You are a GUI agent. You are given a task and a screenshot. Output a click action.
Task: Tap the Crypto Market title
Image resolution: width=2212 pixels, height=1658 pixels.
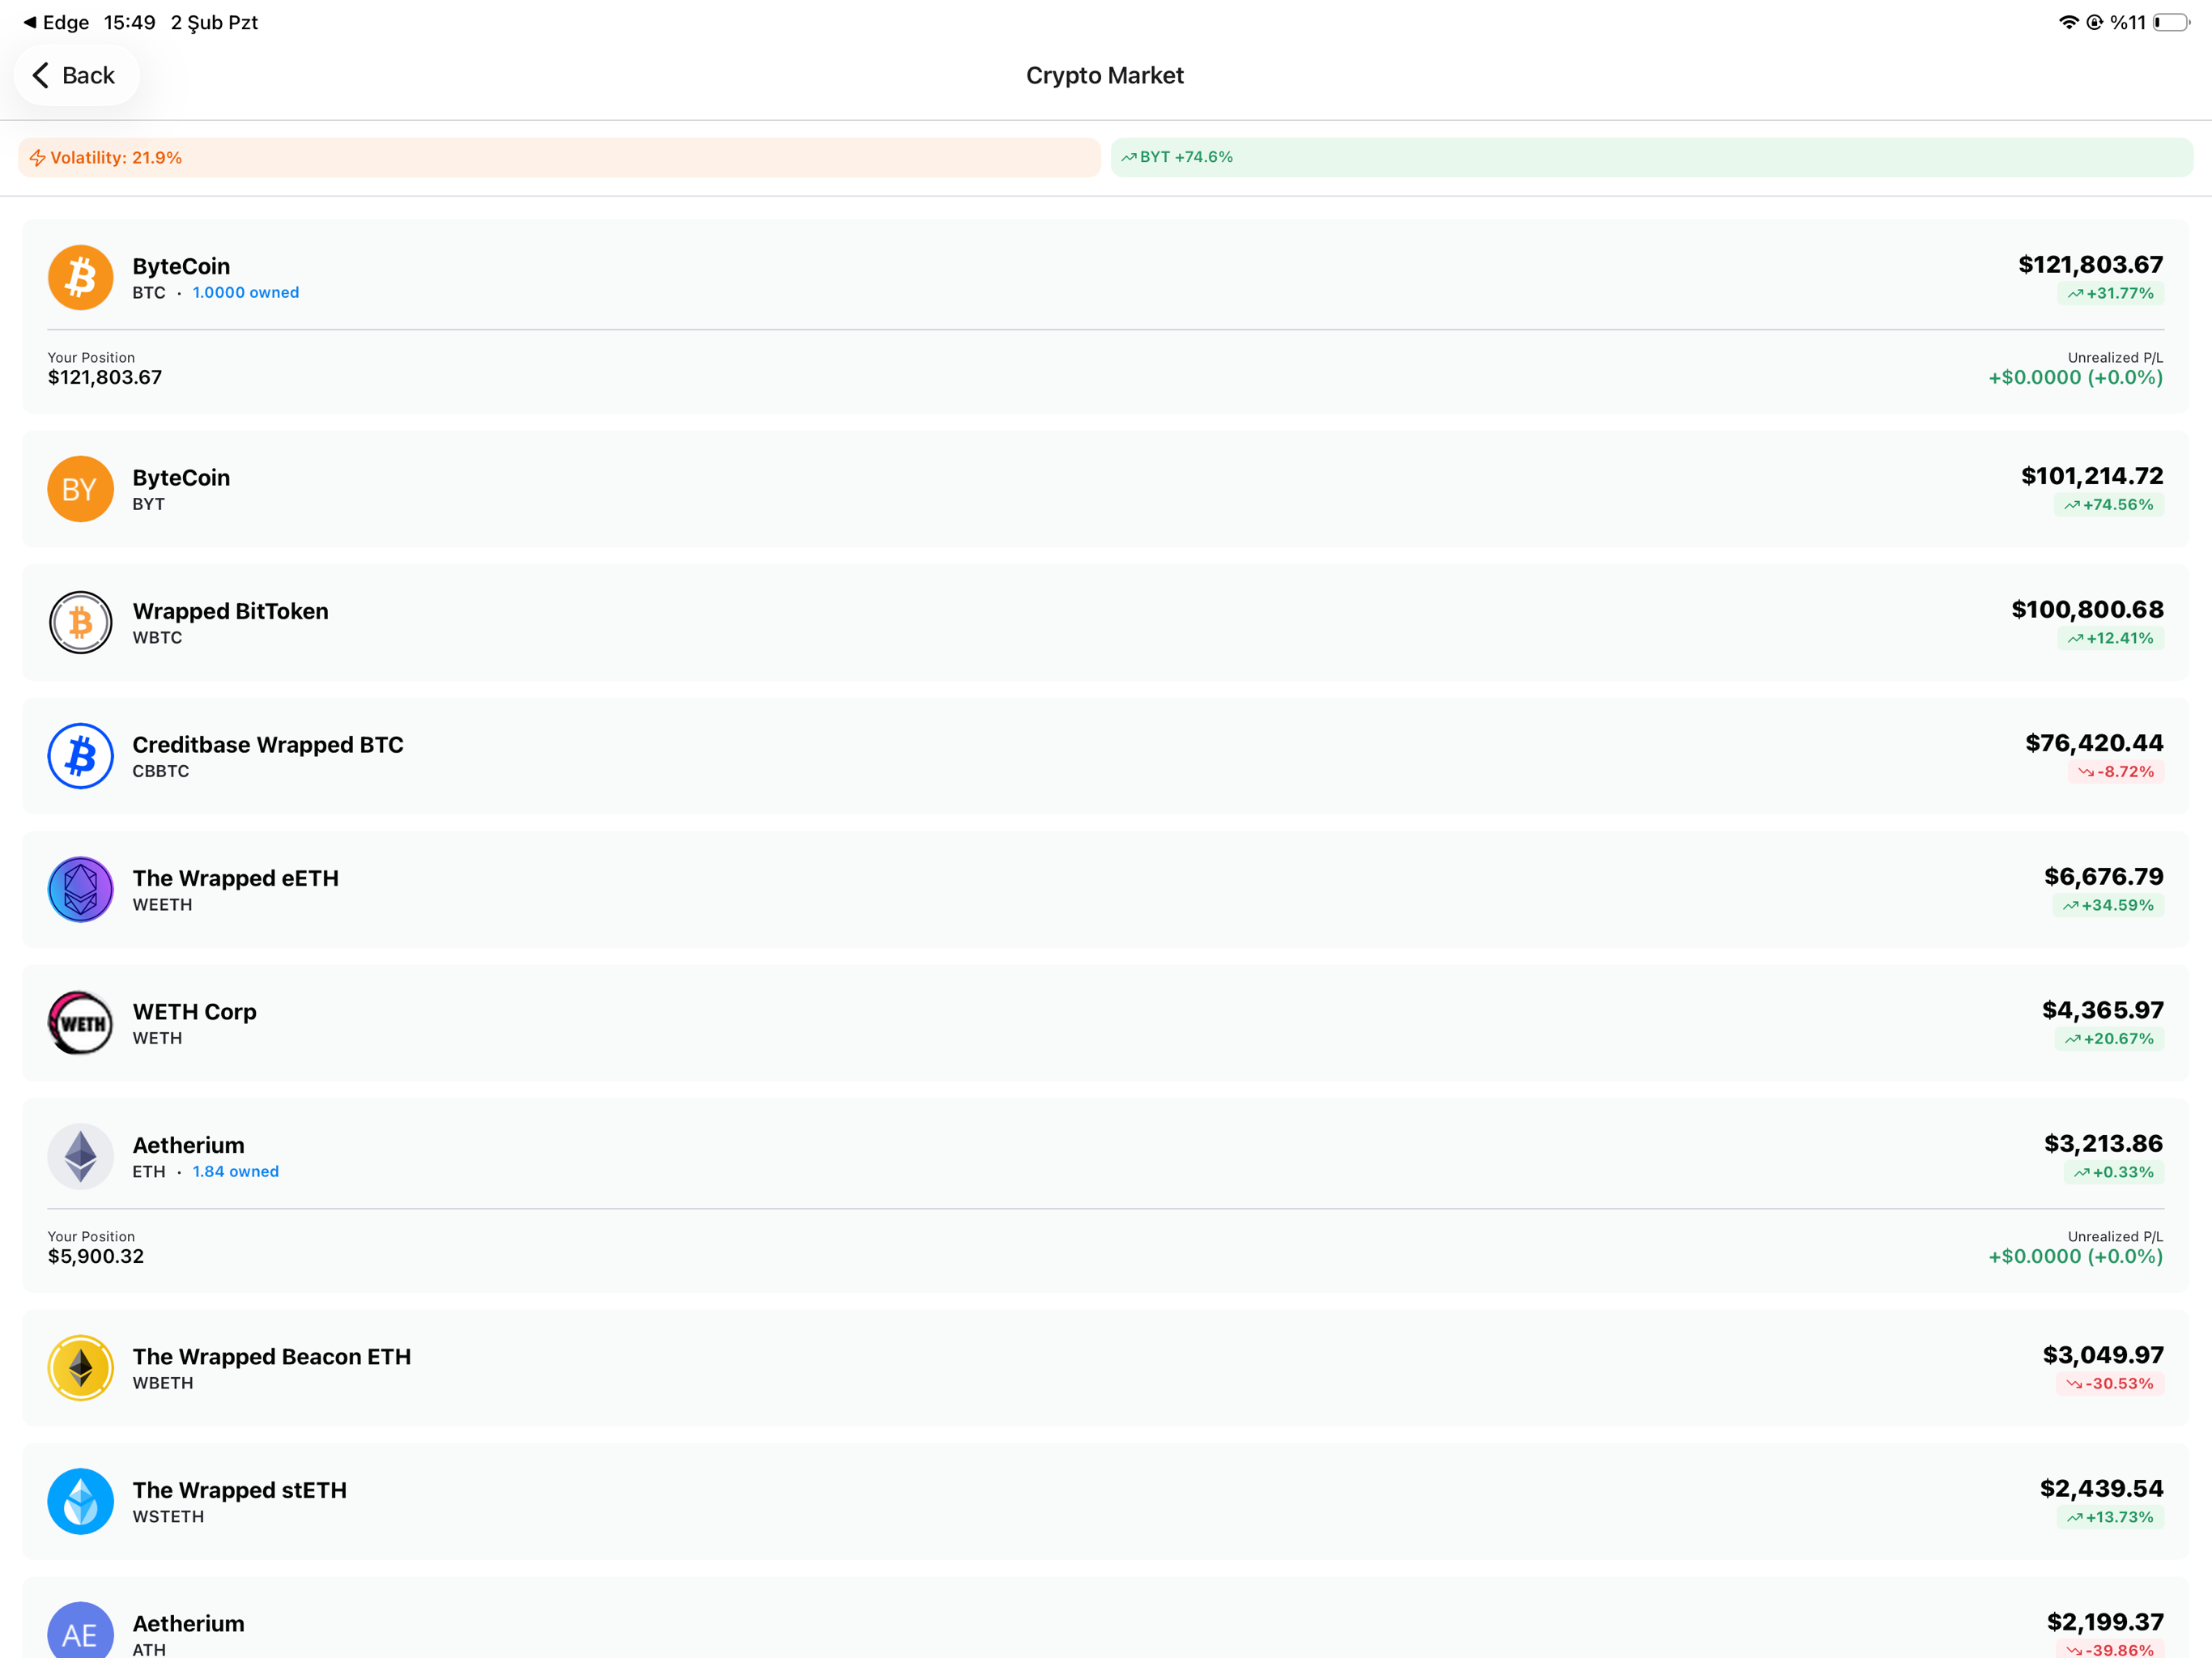[1105, 75]
